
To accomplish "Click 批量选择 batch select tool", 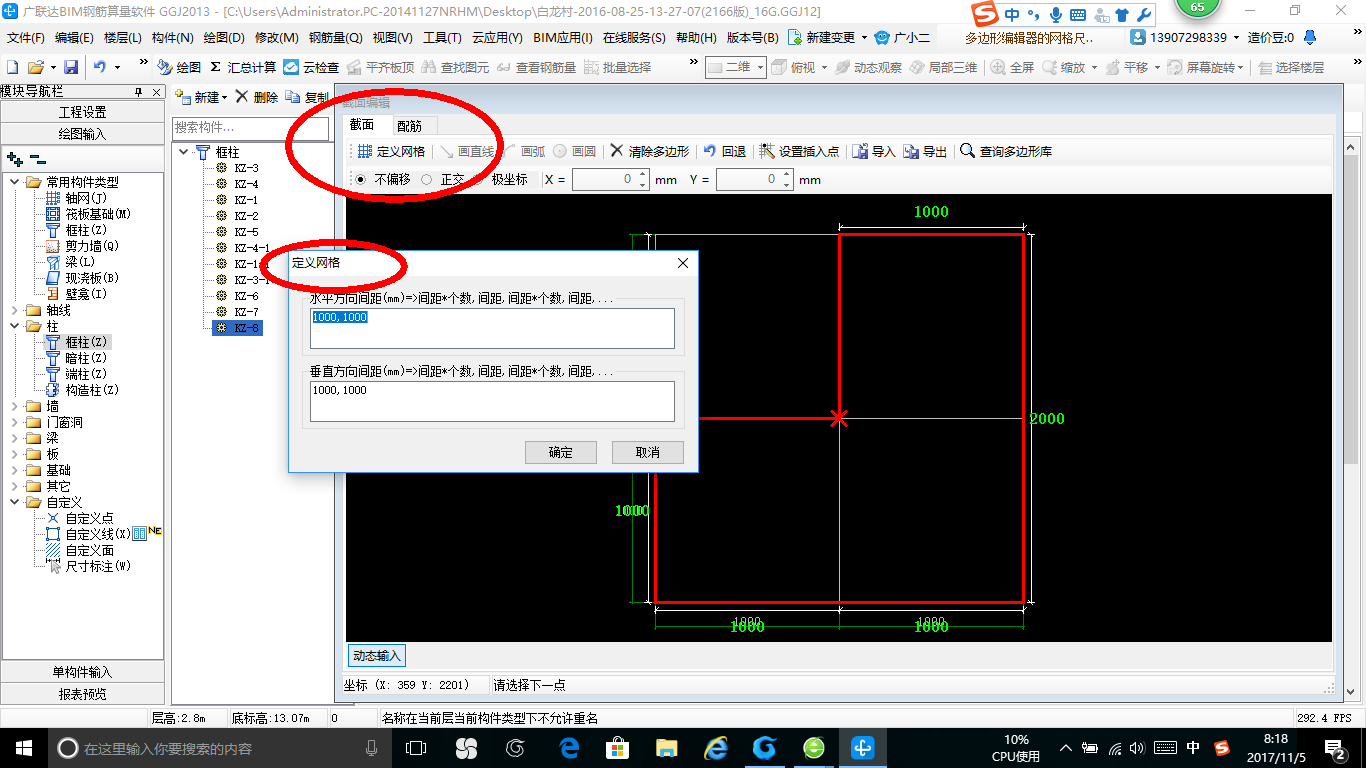I will 617,67.
